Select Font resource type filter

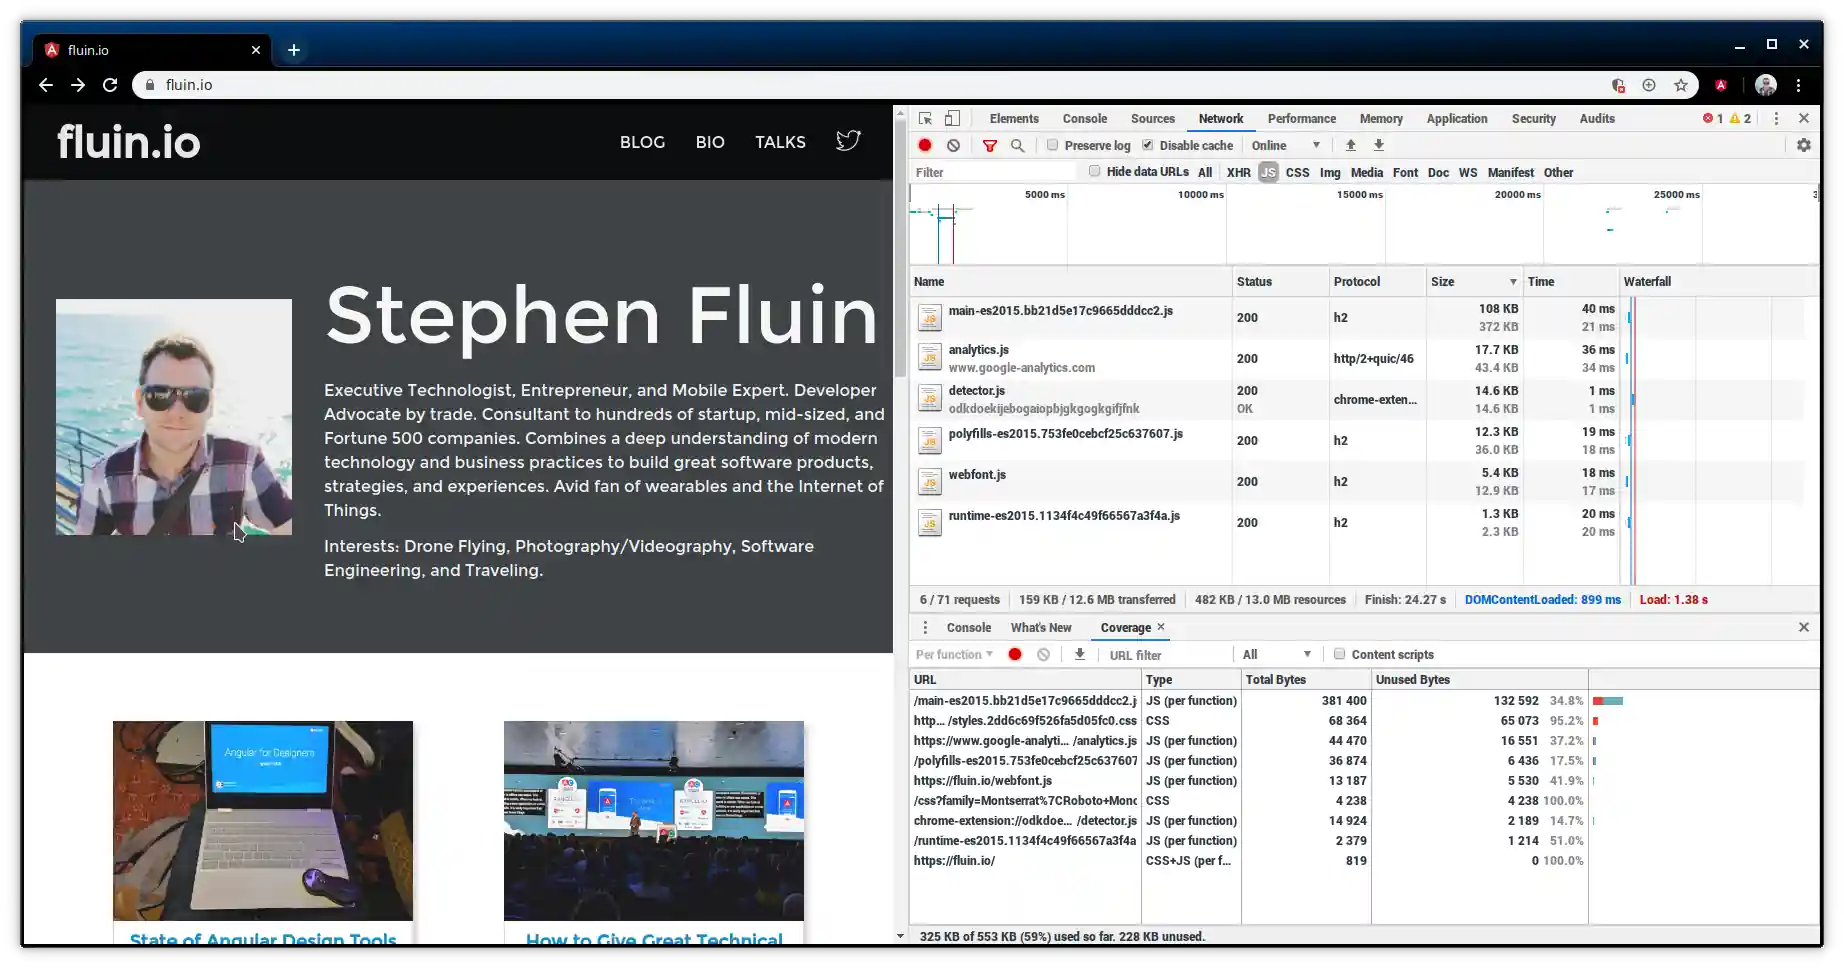[x=1405, y=172]
